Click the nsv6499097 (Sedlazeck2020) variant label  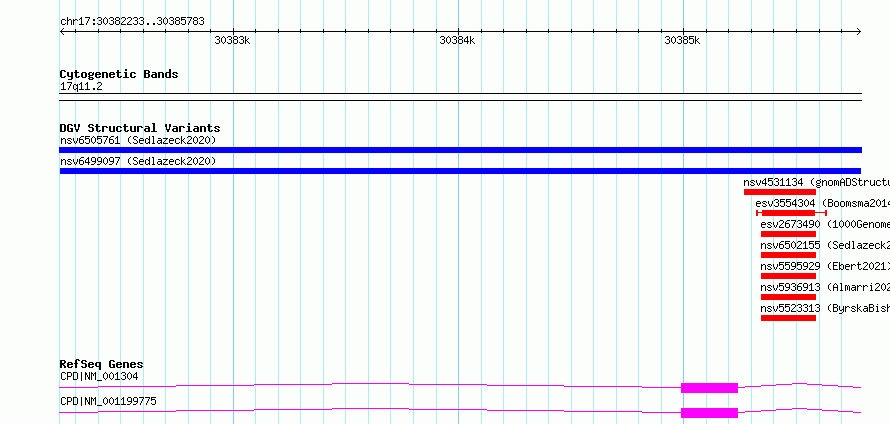tap(138, 161)
